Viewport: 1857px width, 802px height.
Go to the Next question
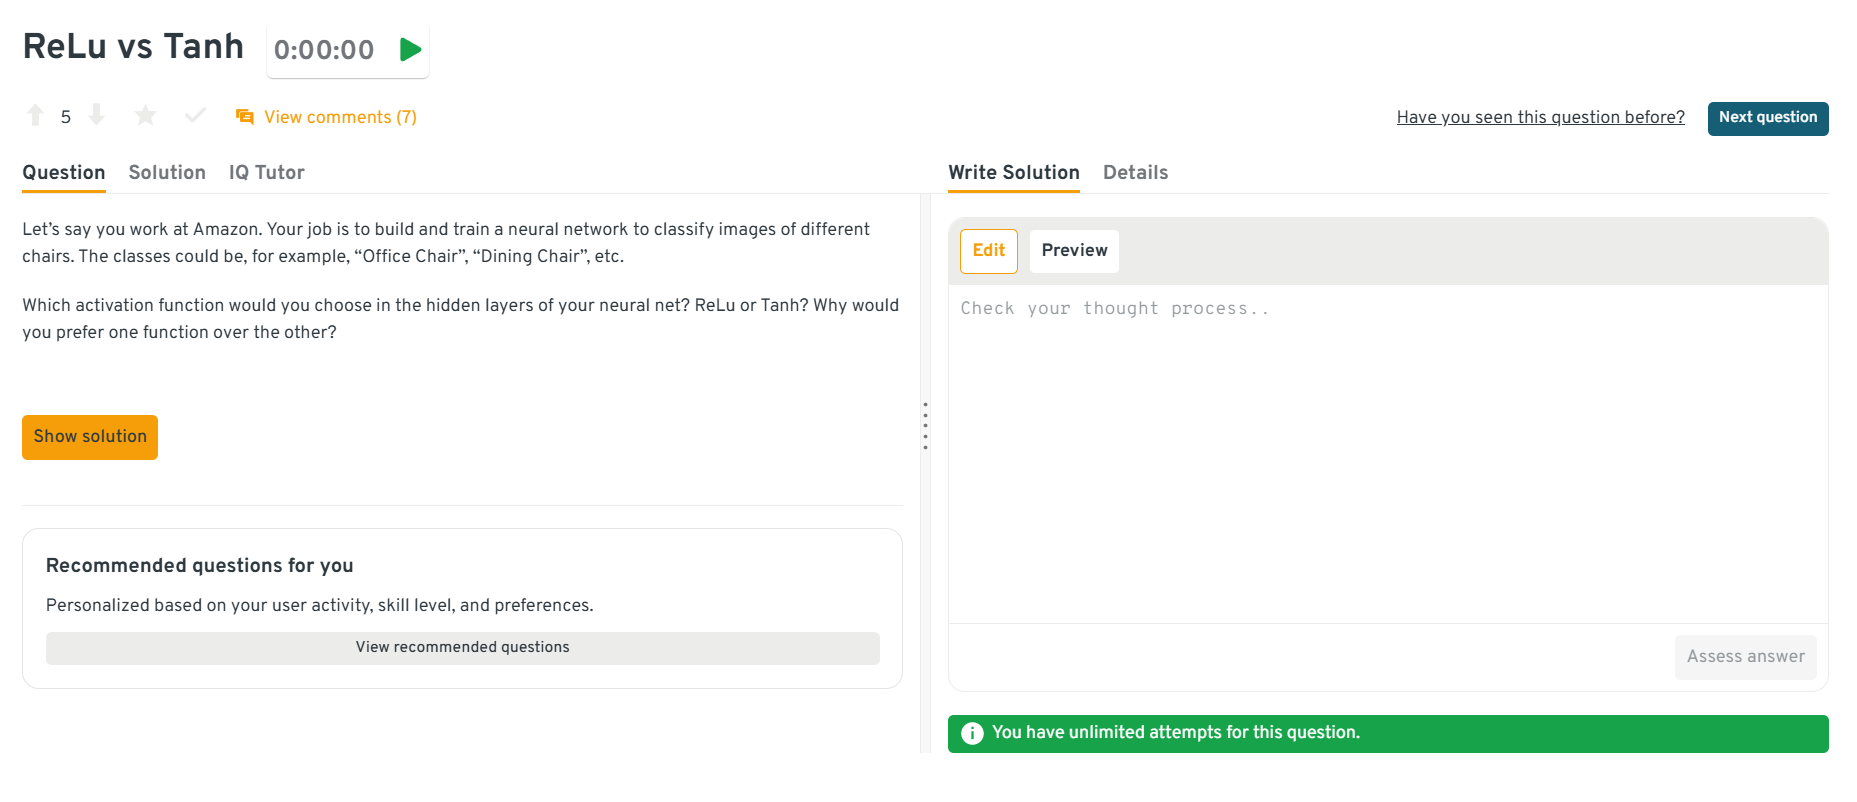(1767, 118)
